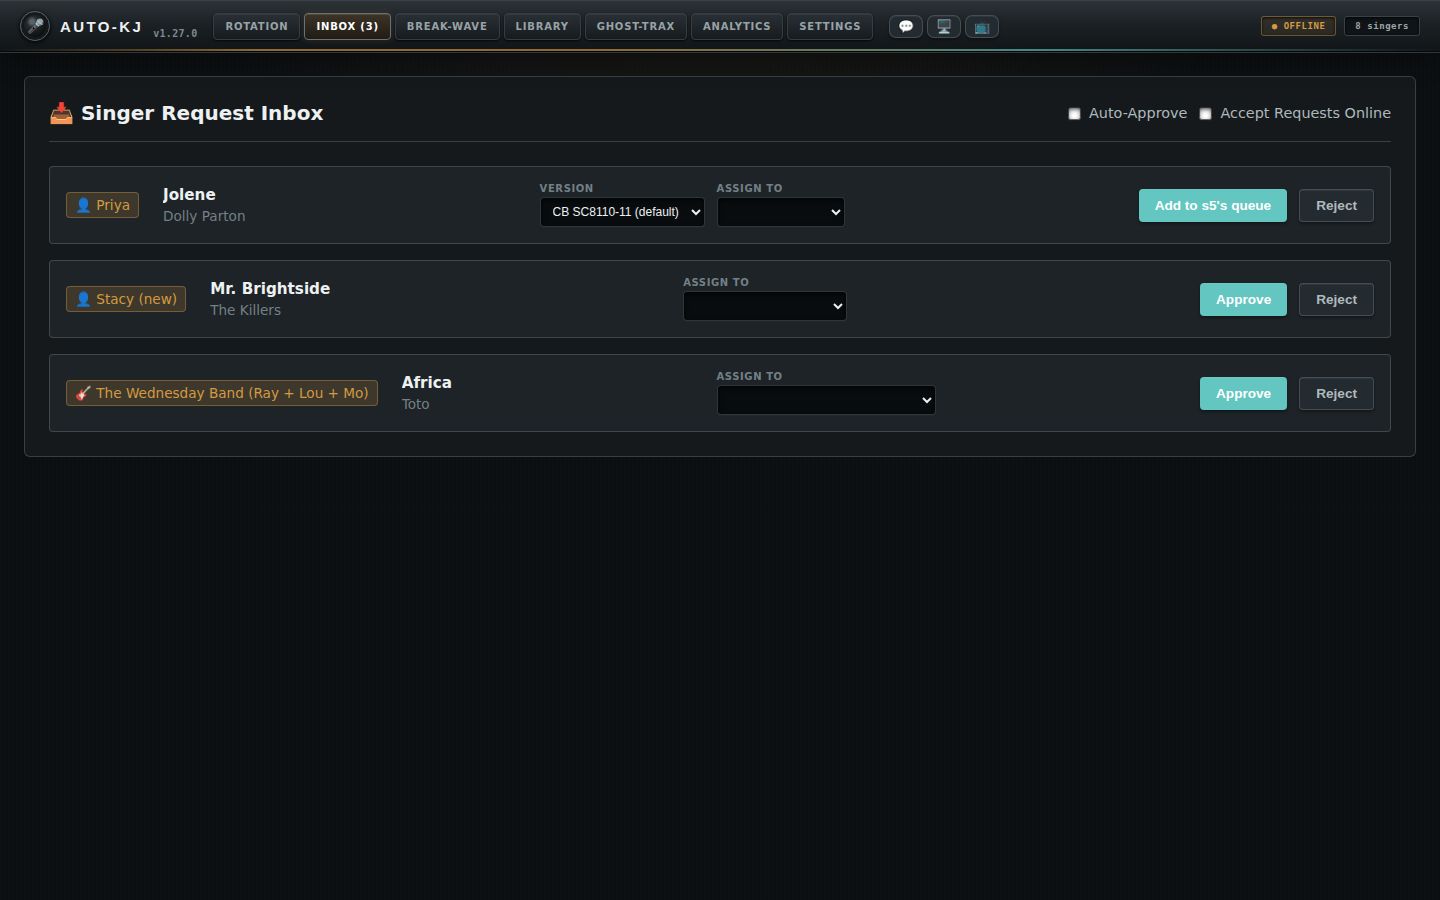Click the Africa song title
This screenshot has width=1440, height=900.
pos(427,382)
